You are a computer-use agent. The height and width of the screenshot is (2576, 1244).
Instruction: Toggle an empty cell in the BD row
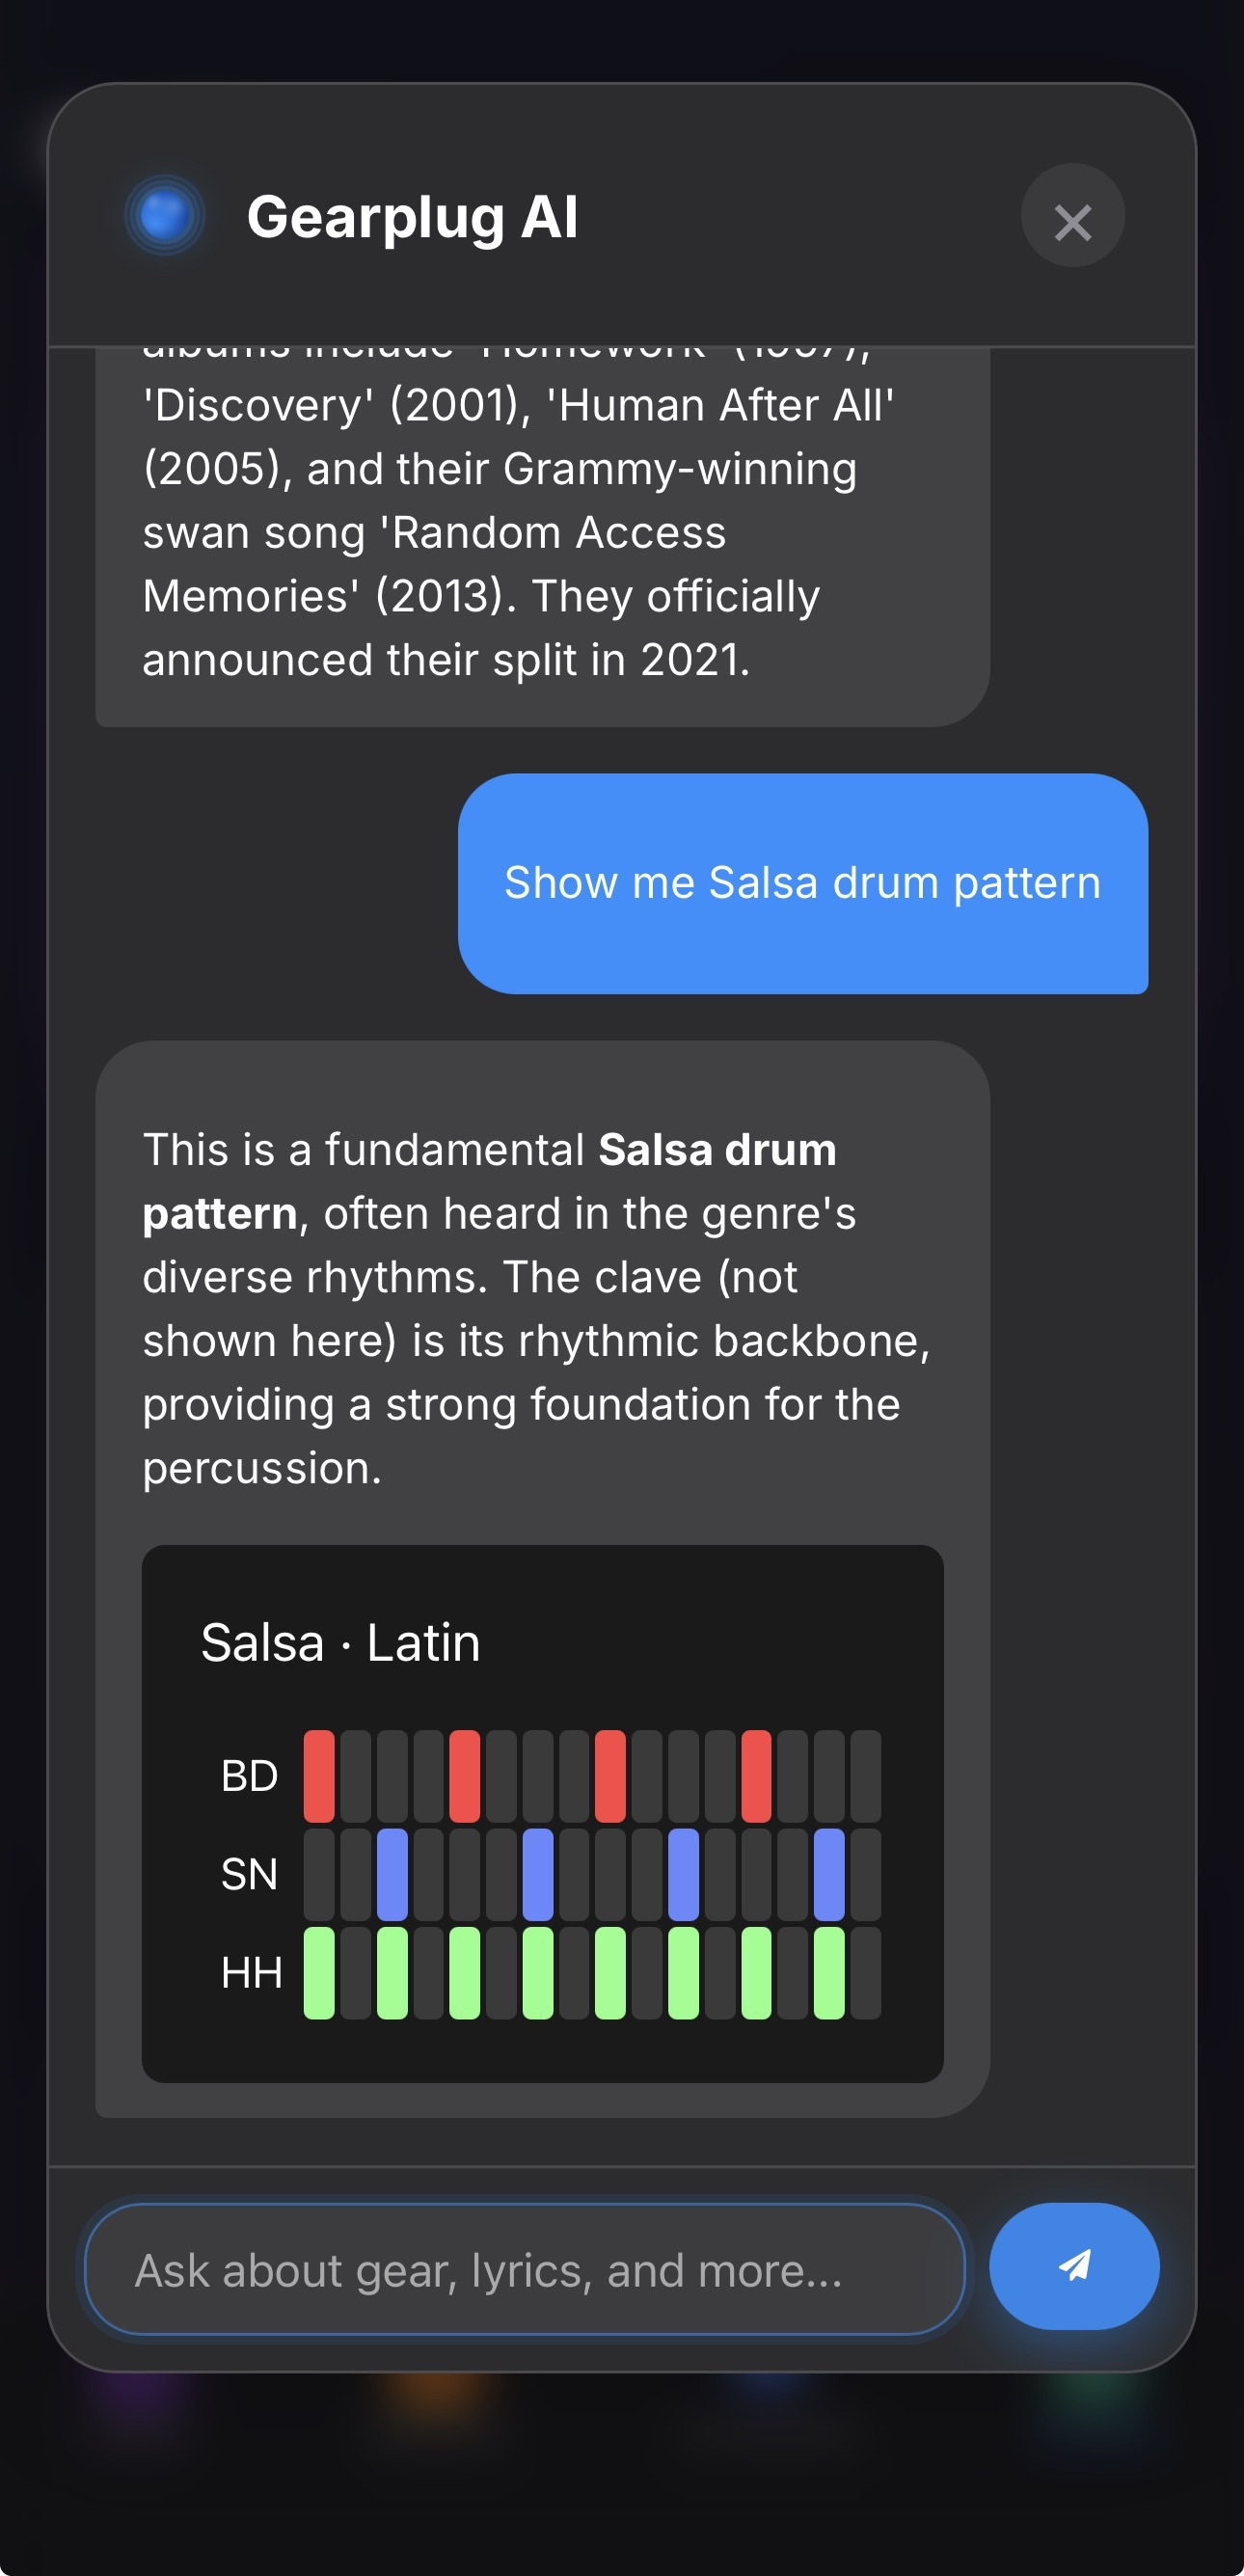tap(390, 1775)
